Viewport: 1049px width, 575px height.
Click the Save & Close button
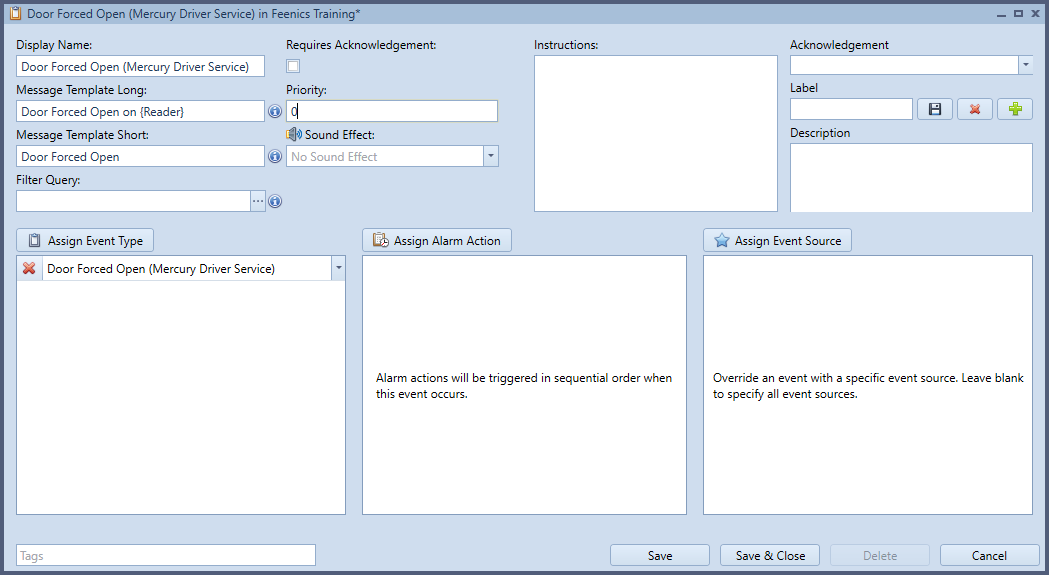[x=770, y=556]
